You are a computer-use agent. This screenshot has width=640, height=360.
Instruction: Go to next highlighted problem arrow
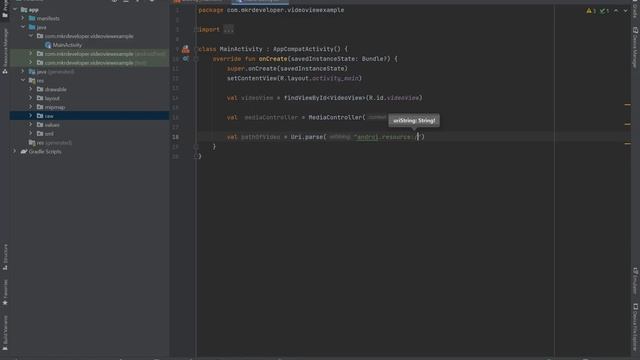(625, 11)
